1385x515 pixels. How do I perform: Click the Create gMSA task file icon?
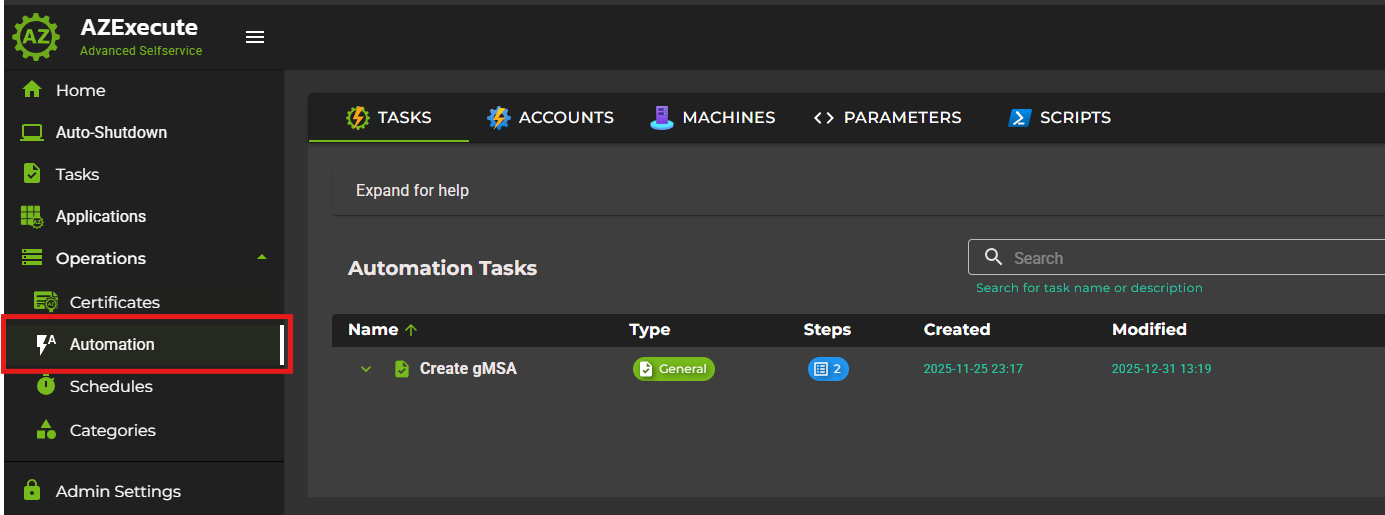(x=401, y=369)
